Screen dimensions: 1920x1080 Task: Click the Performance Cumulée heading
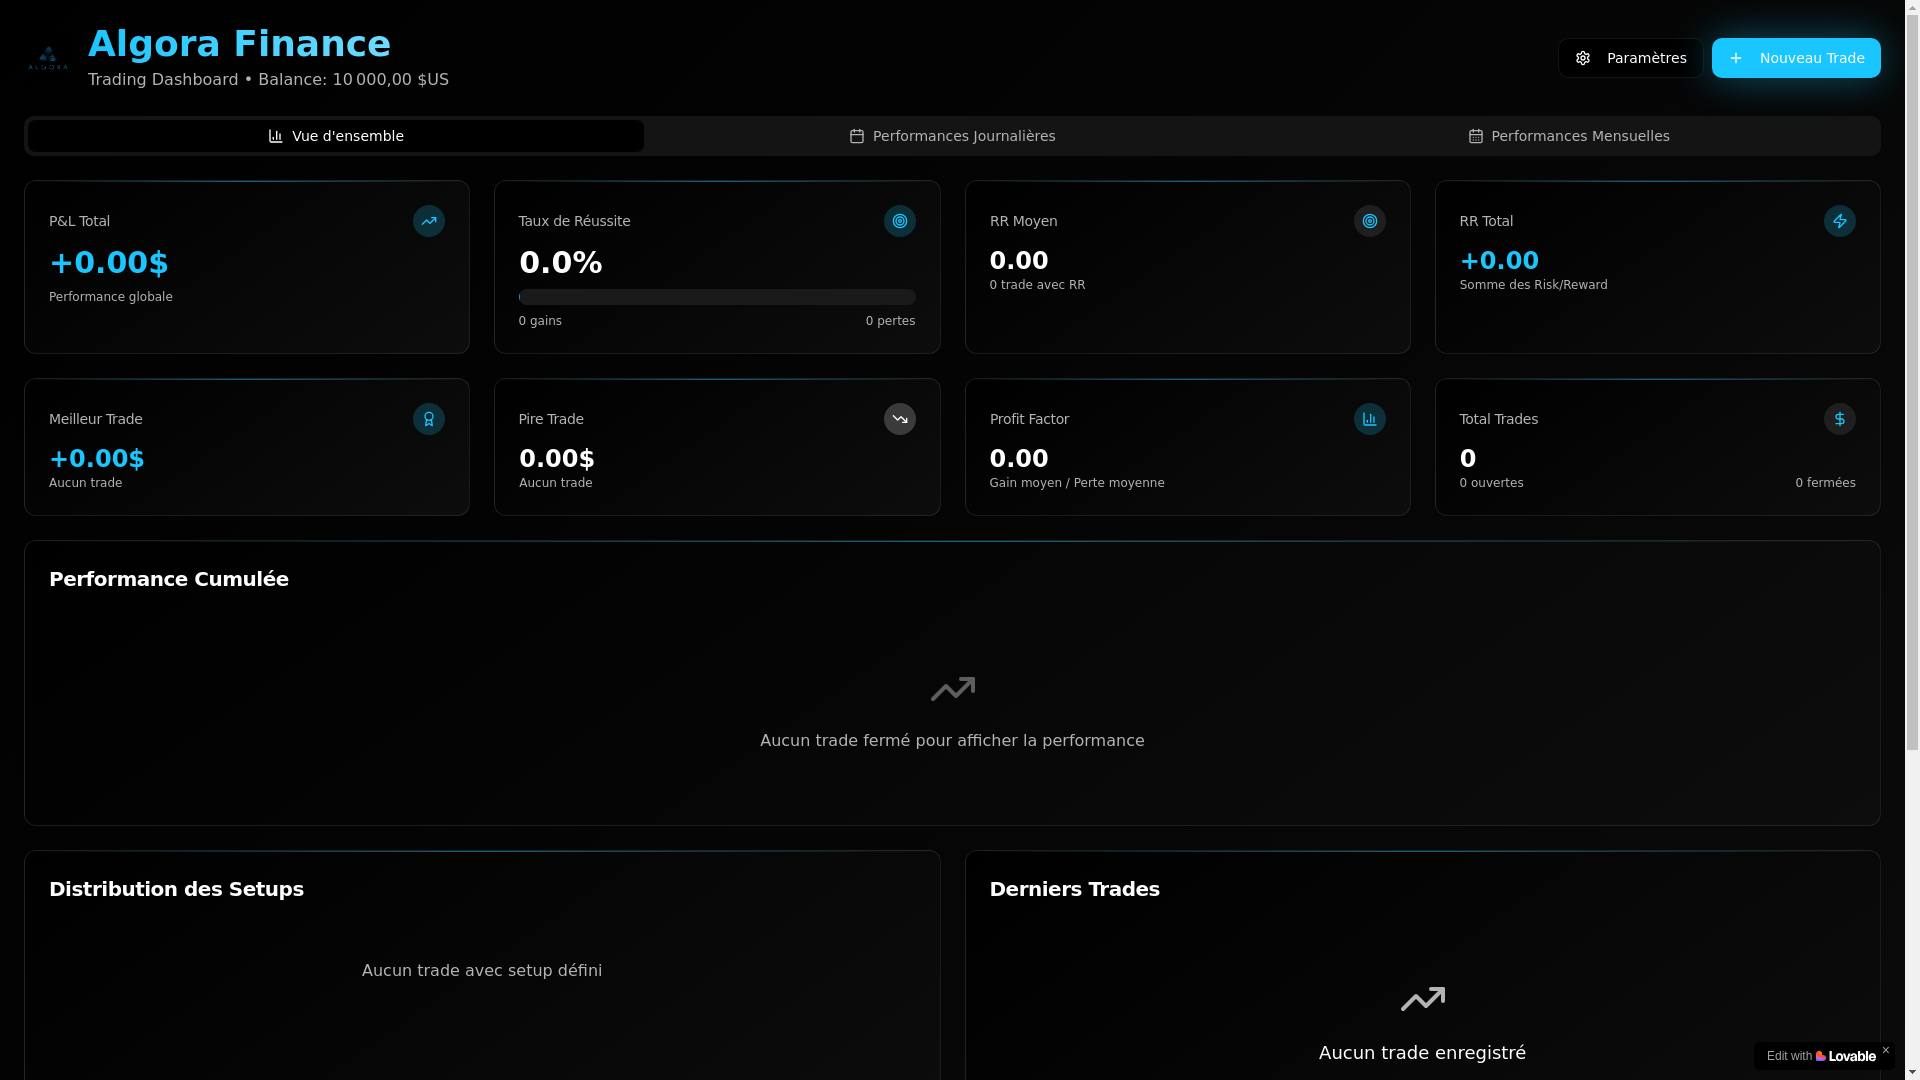point(169,579)
